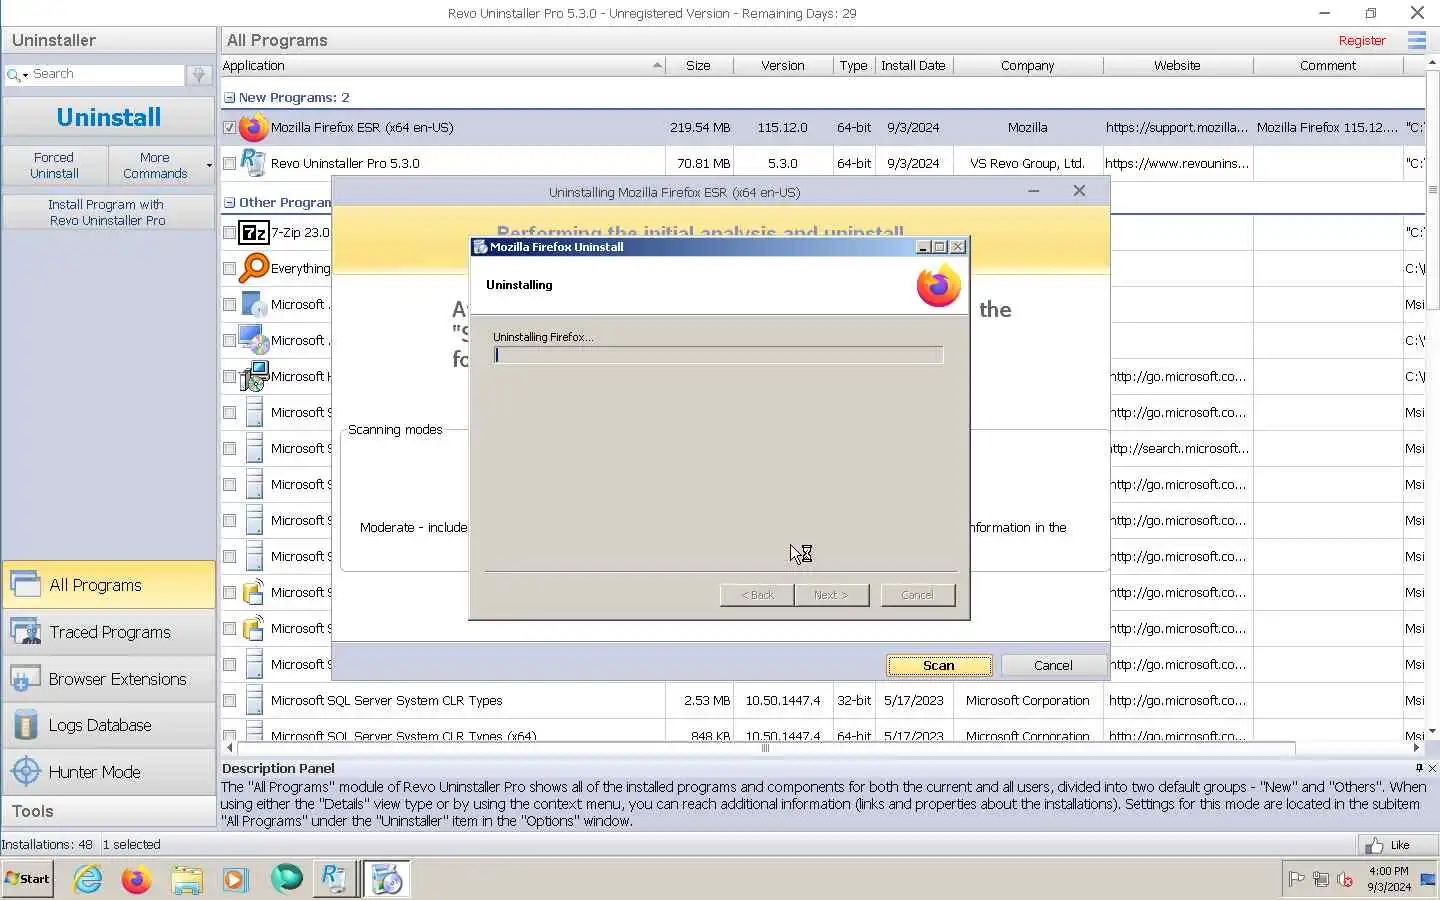This screenshot has width=1440, height=900.
Task: Expand the Tools section
Action: coord(108,811)
